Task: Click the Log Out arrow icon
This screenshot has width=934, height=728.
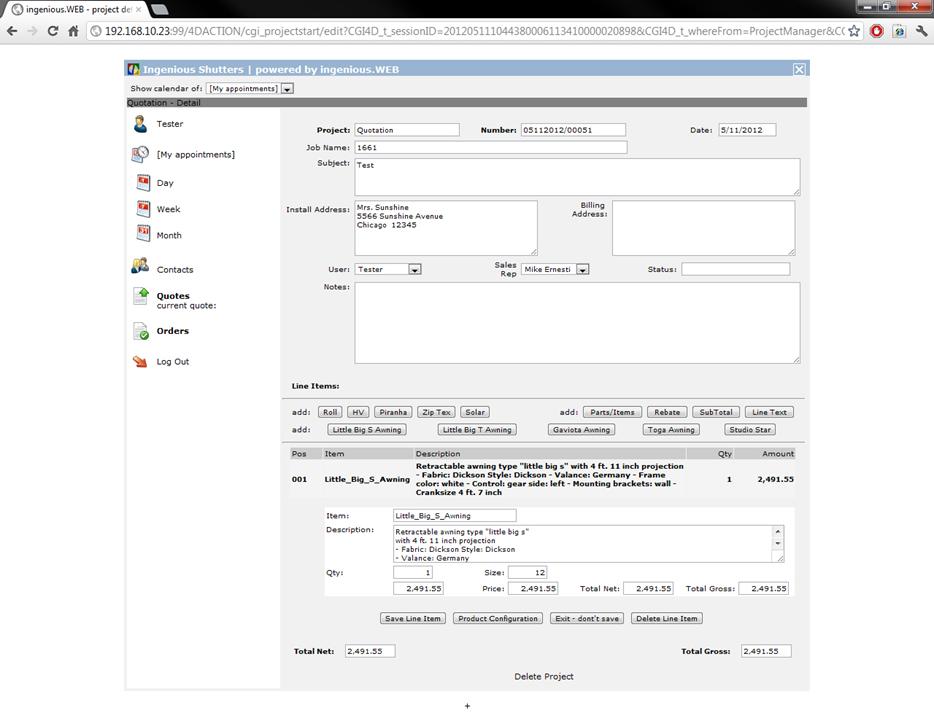Action: 141,361
